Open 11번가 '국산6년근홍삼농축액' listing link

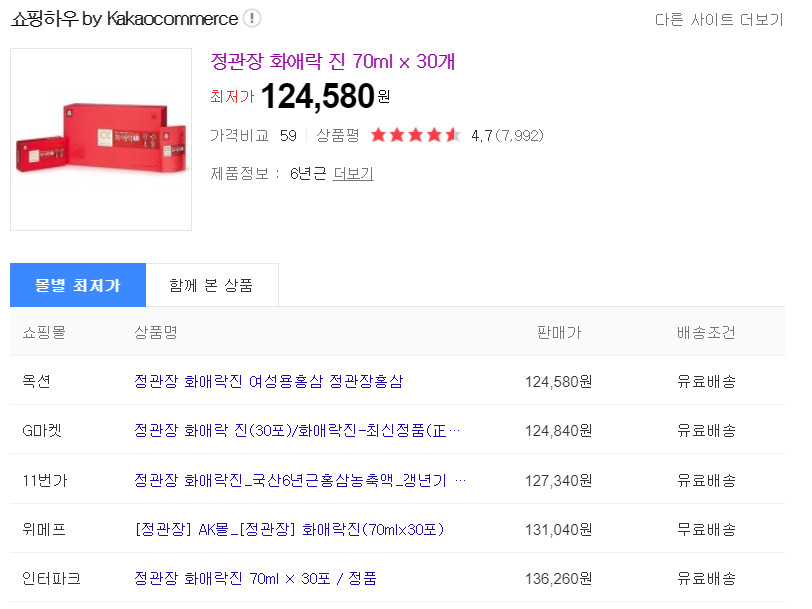pyautogui.click(x=300, y=481)
